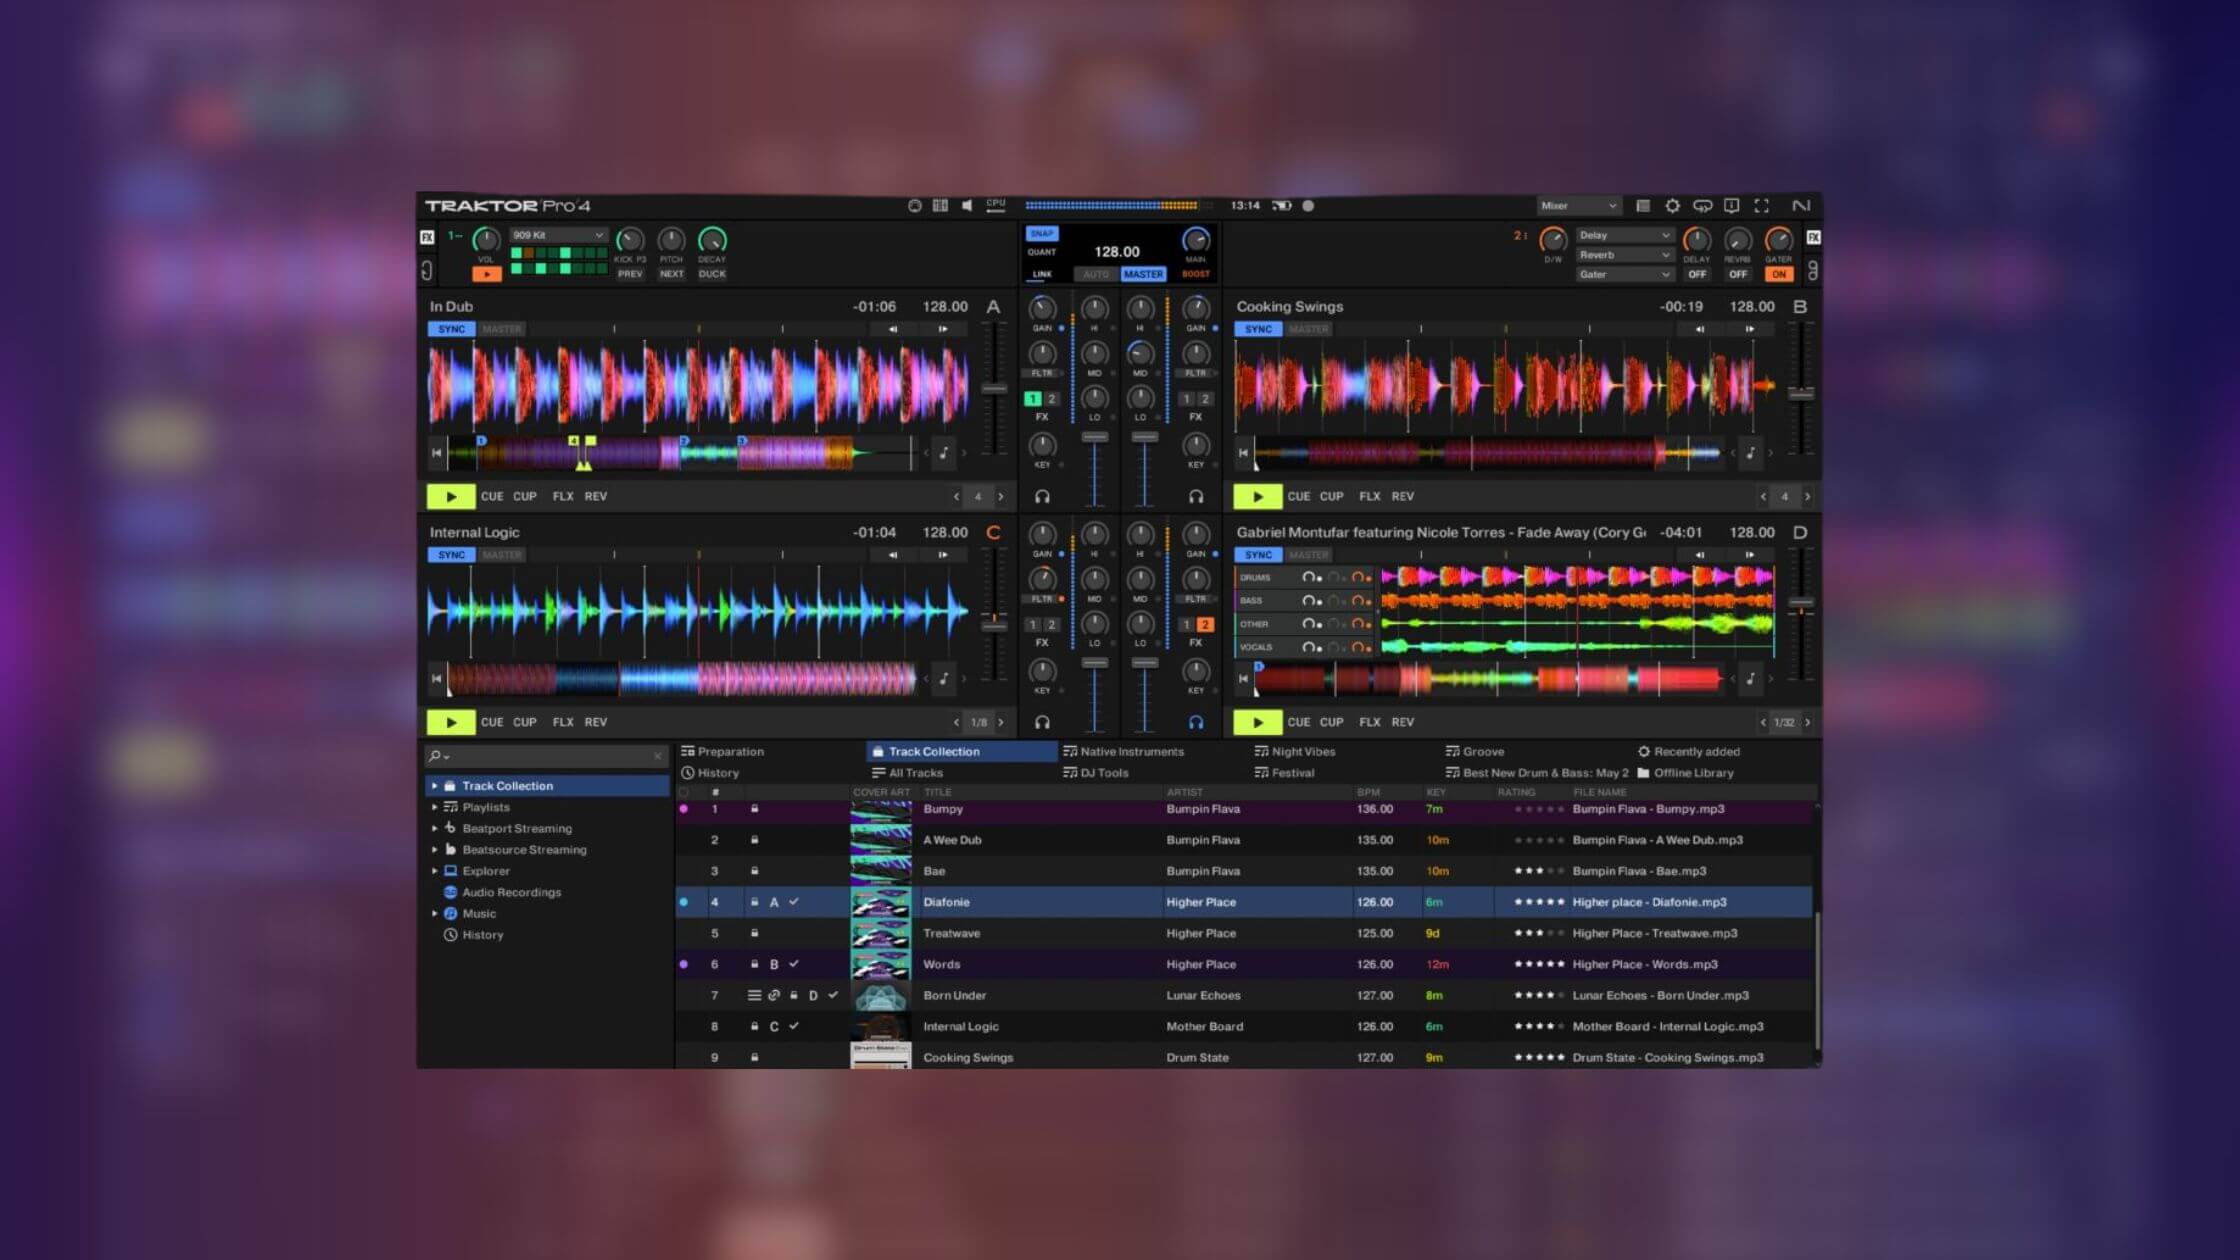This screenshot has height=1260, width=2240.
Task: Select Recently added favorites tab
Action: [1688, 752]
